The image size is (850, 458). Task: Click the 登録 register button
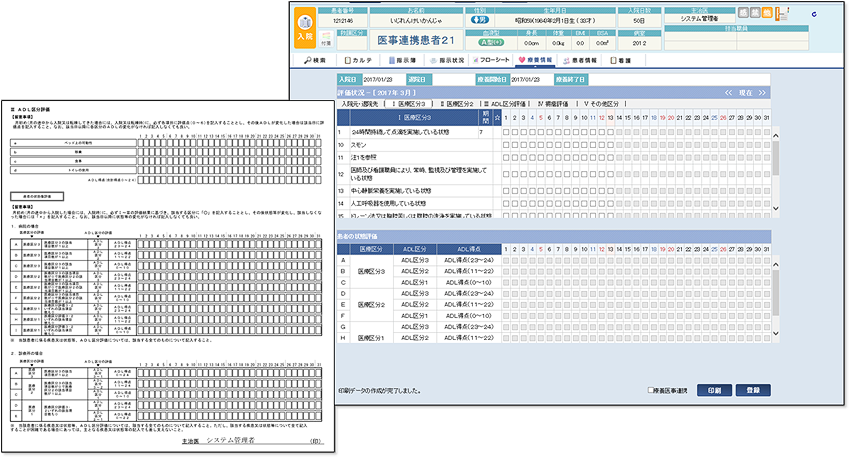click(753, 390)
